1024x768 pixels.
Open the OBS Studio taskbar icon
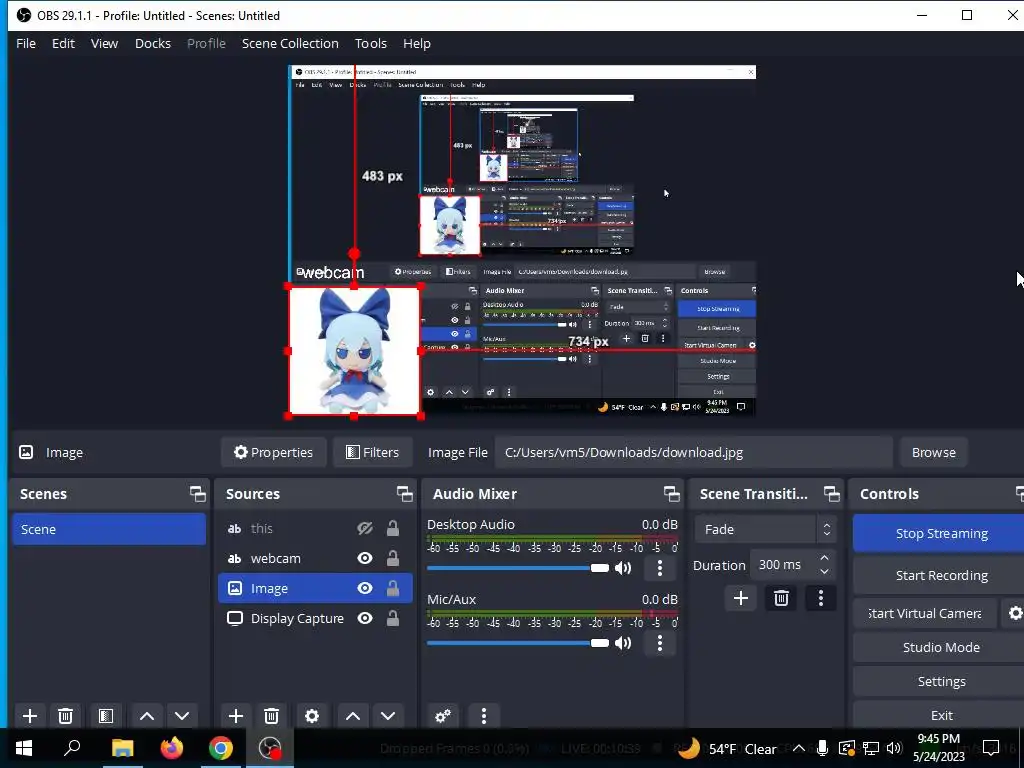(270, 748)
